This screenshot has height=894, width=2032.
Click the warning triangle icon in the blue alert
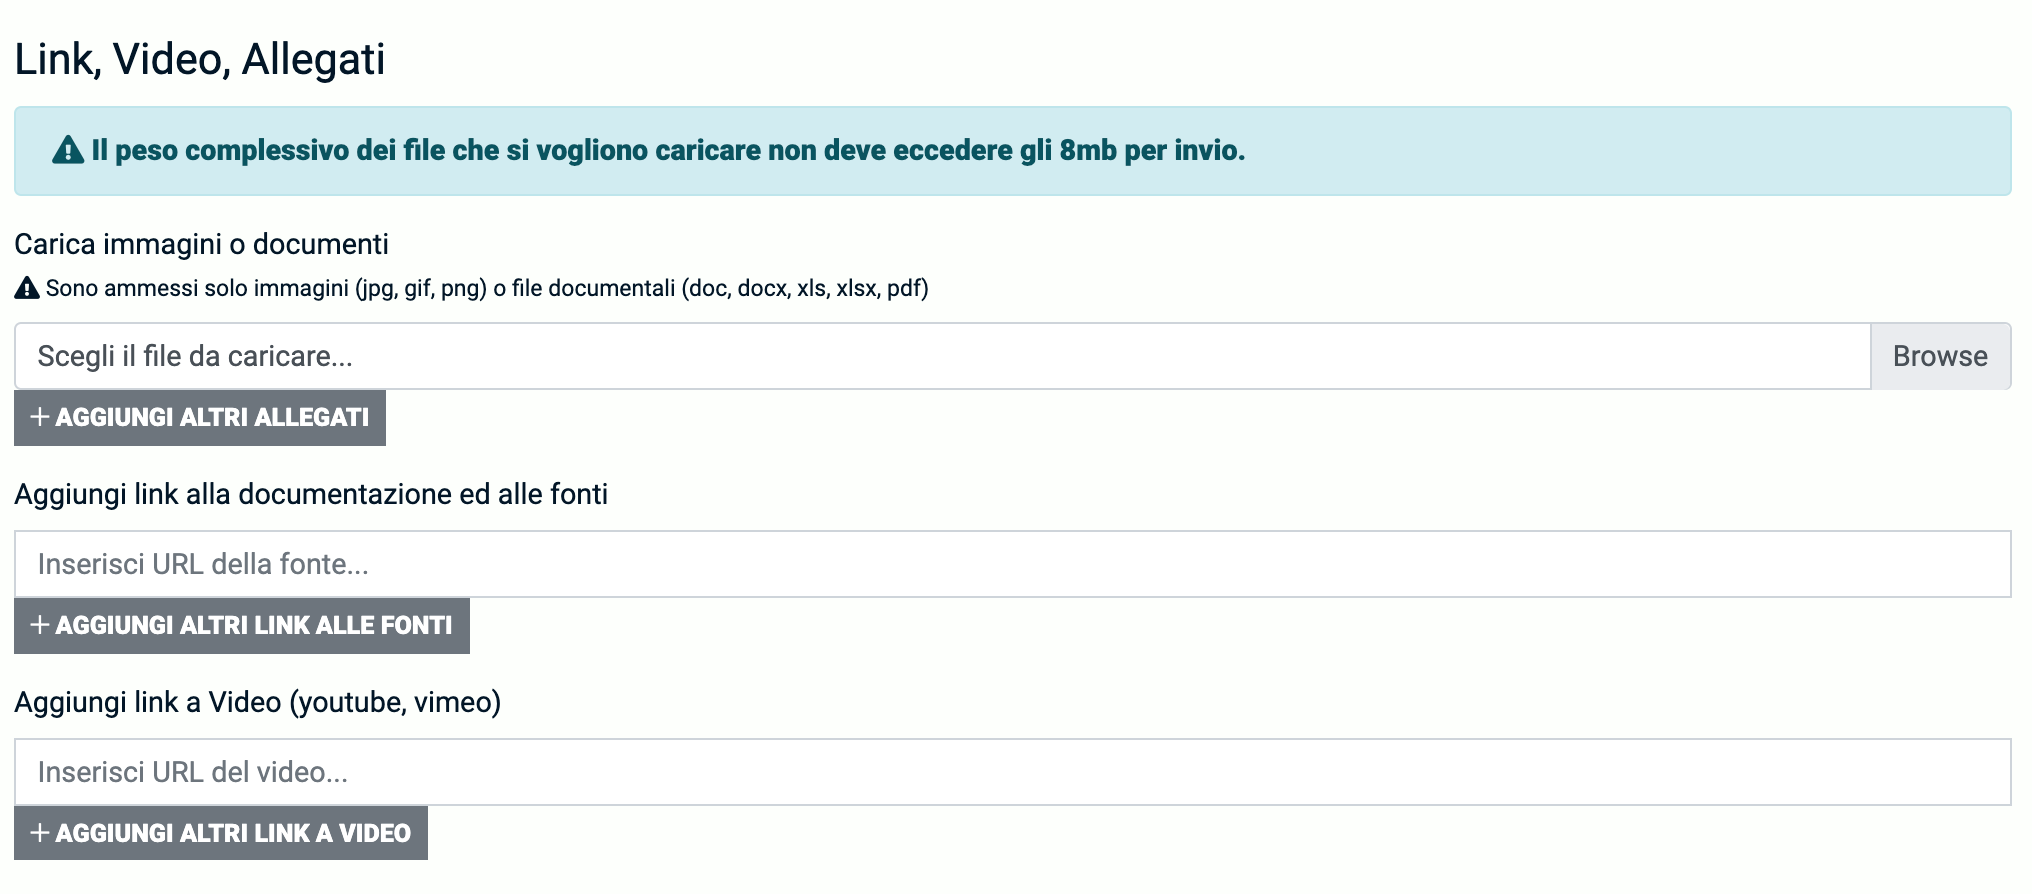pyautogui.click(x=68, y=151)
